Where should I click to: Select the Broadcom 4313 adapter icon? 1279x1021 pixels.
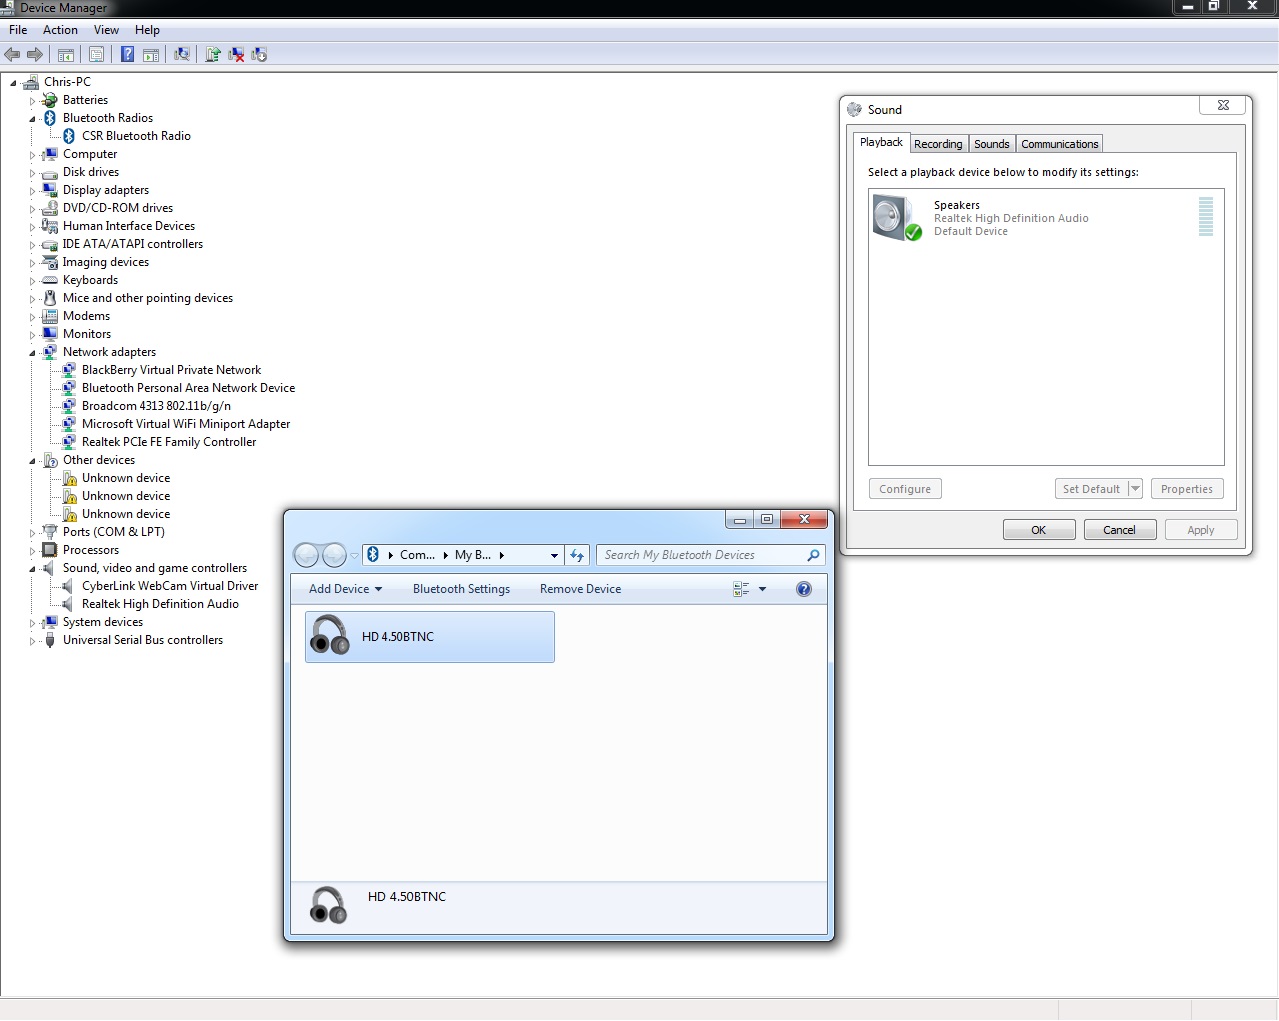tap(69, 406)
